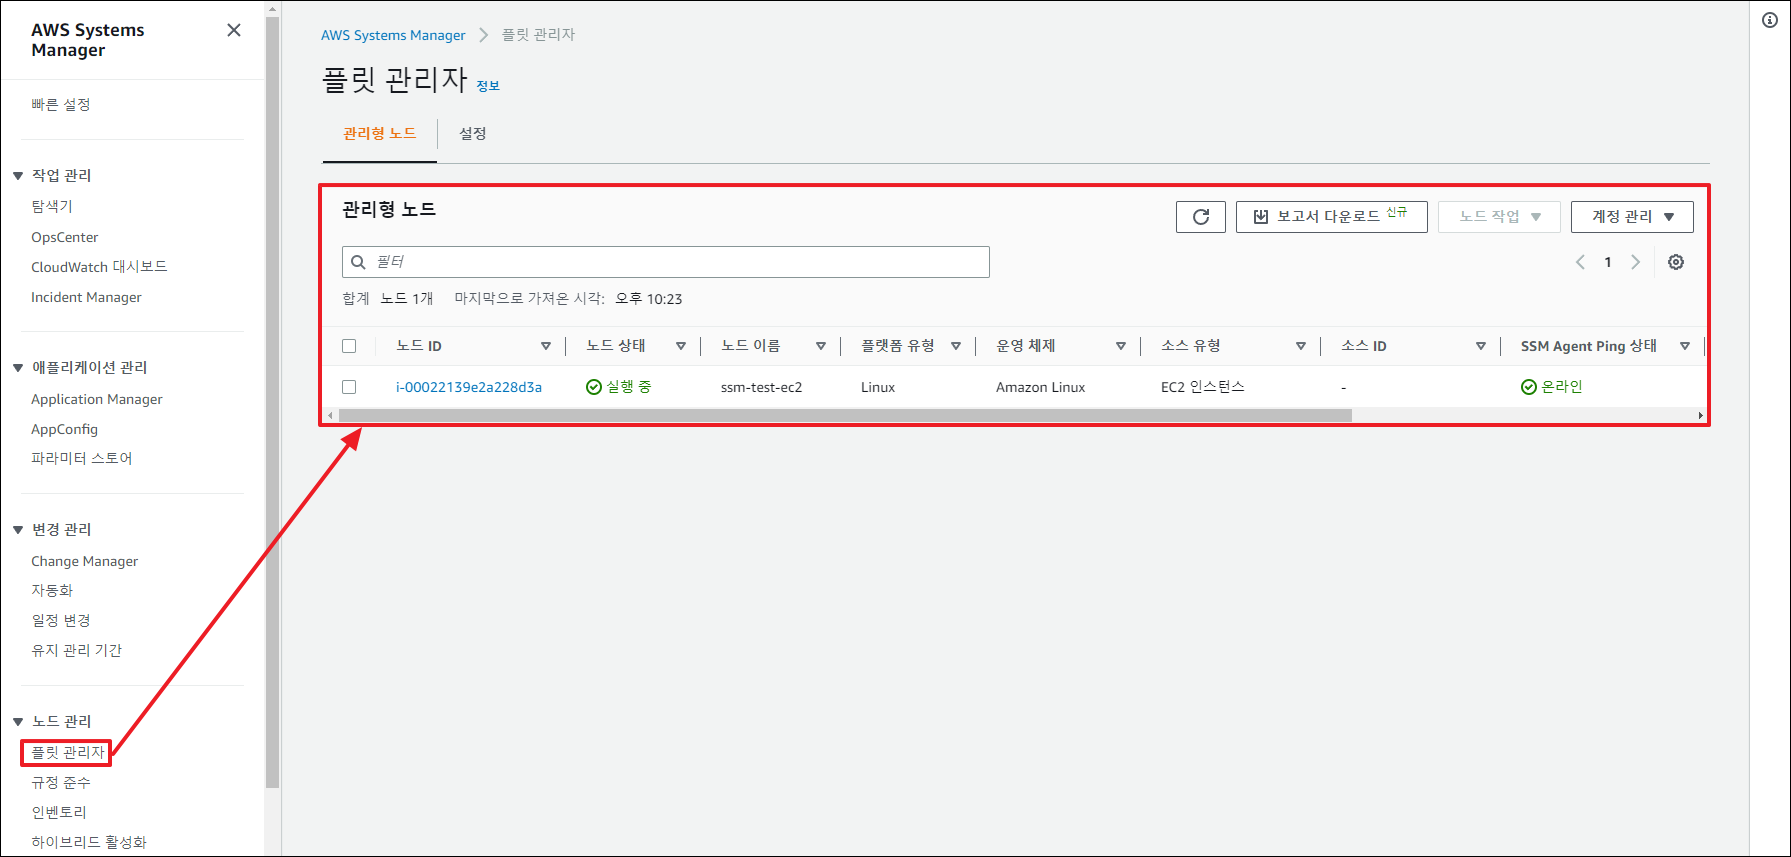
Task: Select all nodes header checkbox
Action: click(349, 346)
